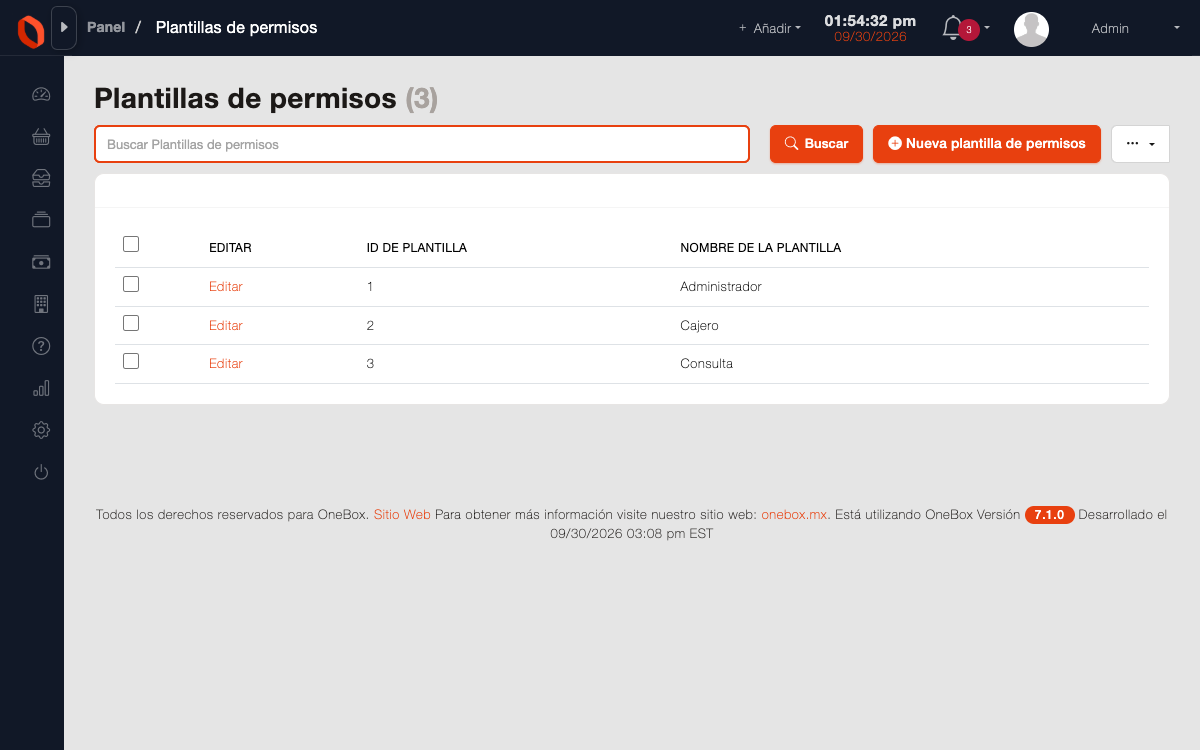Click the power logout icon

click(x=41, y=472)
